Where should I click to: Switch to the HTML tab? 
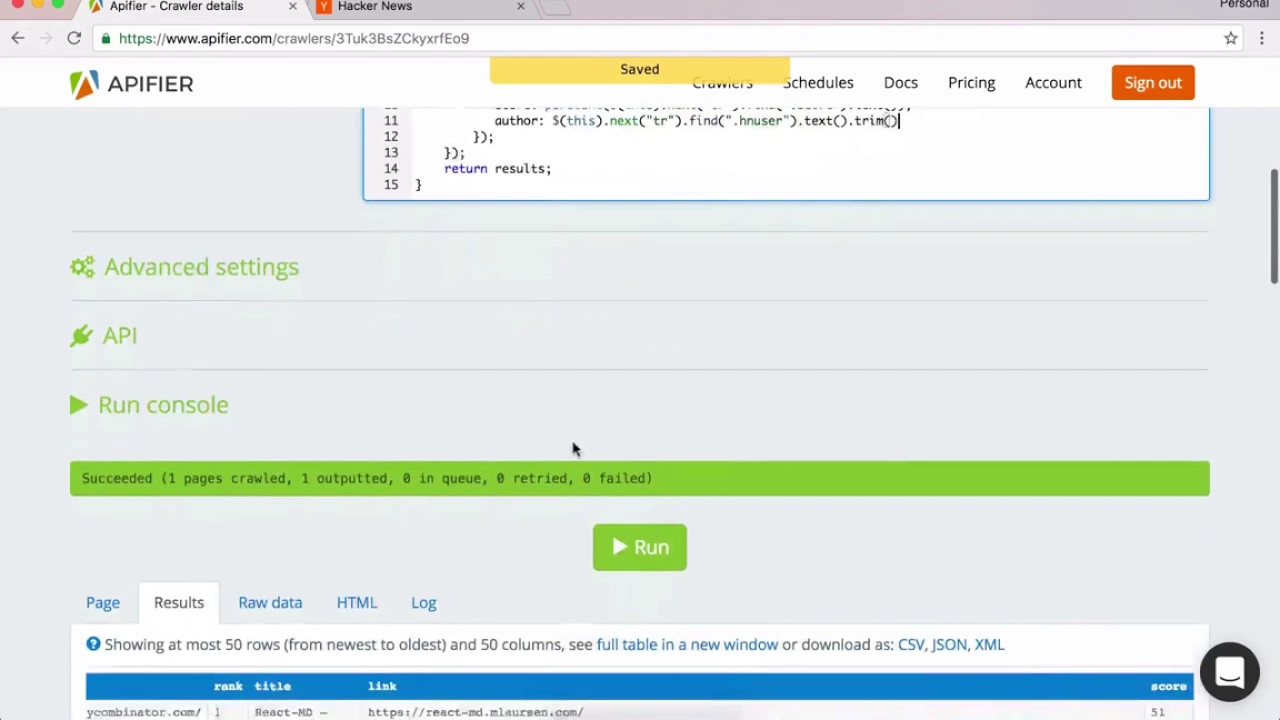click(357, 602)
